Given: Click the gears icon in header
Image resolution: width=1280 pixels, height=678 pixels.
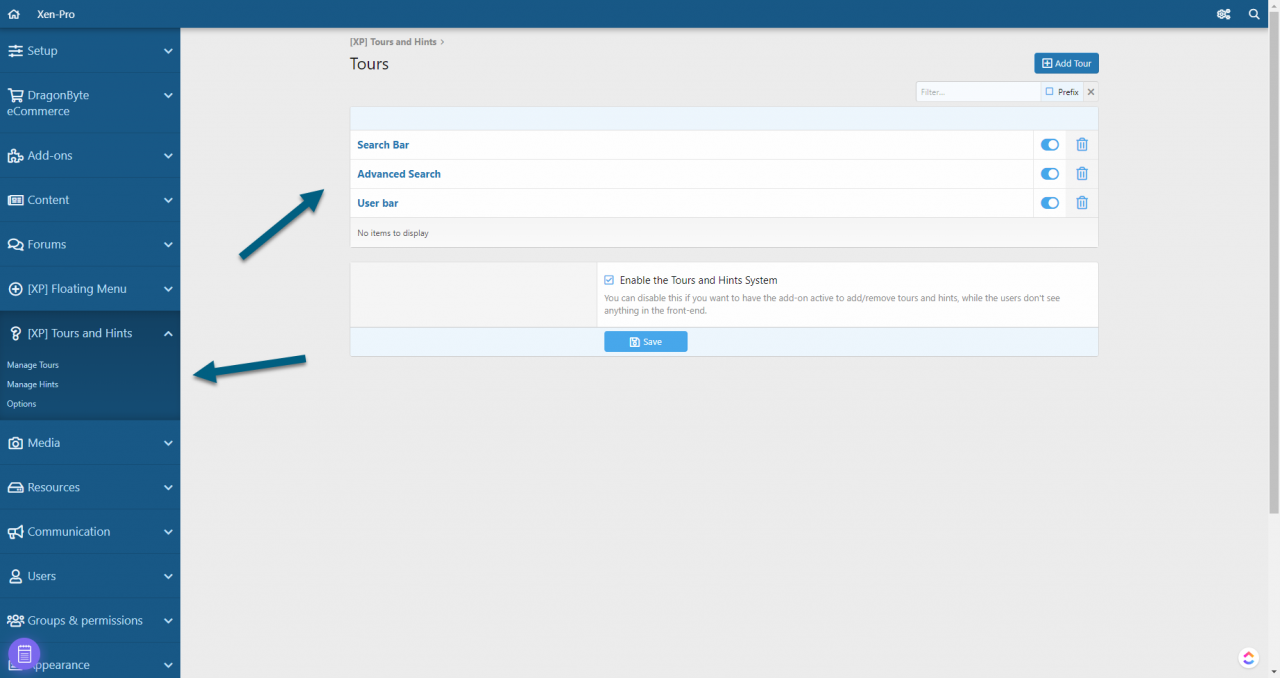Looking at the screenshot, I should (1223, 14).
